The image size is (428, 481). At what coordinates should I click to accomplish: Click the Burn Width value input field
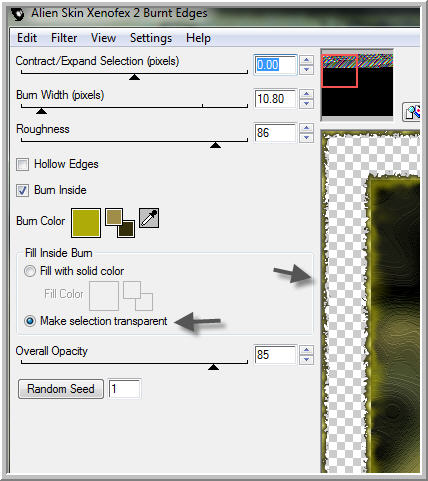[x=275, y=99]
